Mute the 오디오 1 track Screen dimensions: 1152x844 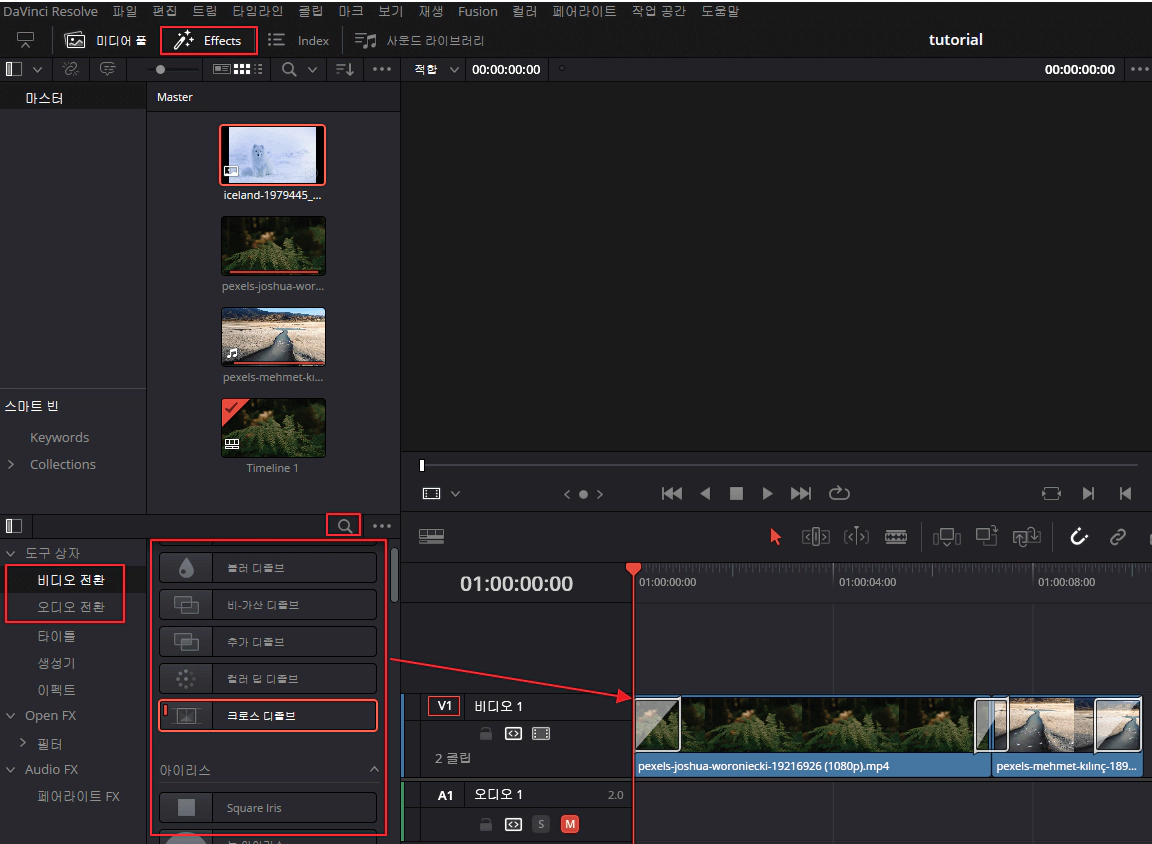569,824
